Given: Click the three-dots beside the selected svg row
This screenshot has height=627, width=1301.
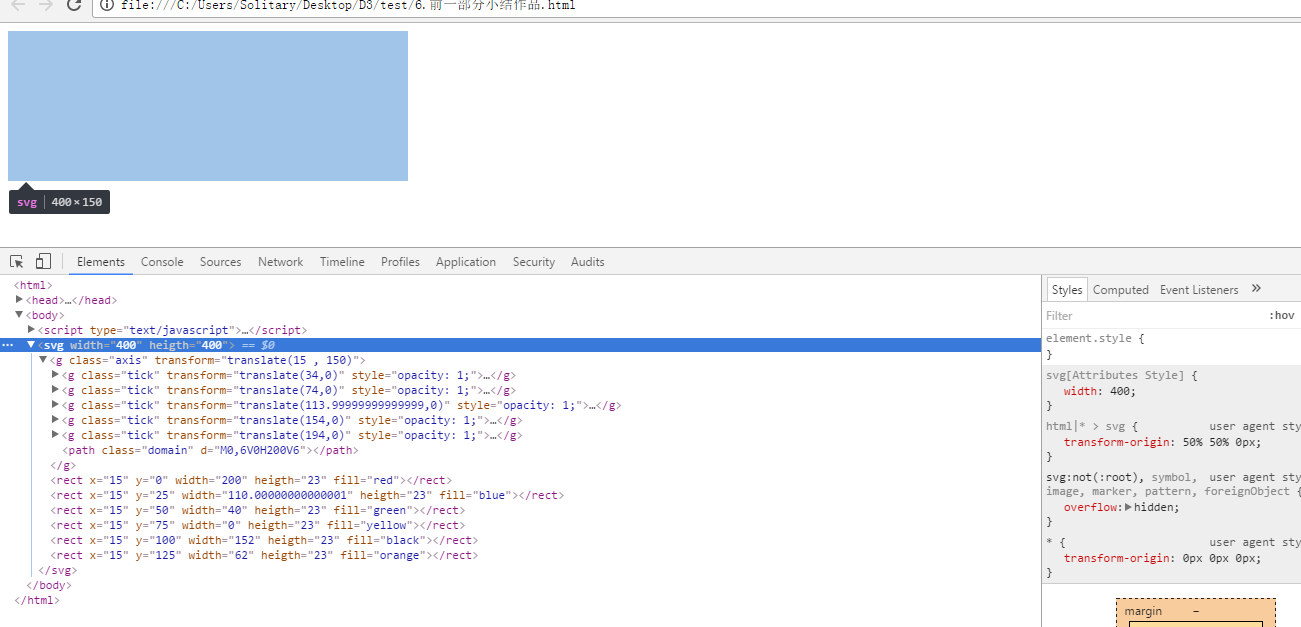Looking at the screenshot, I should point(8,345).
